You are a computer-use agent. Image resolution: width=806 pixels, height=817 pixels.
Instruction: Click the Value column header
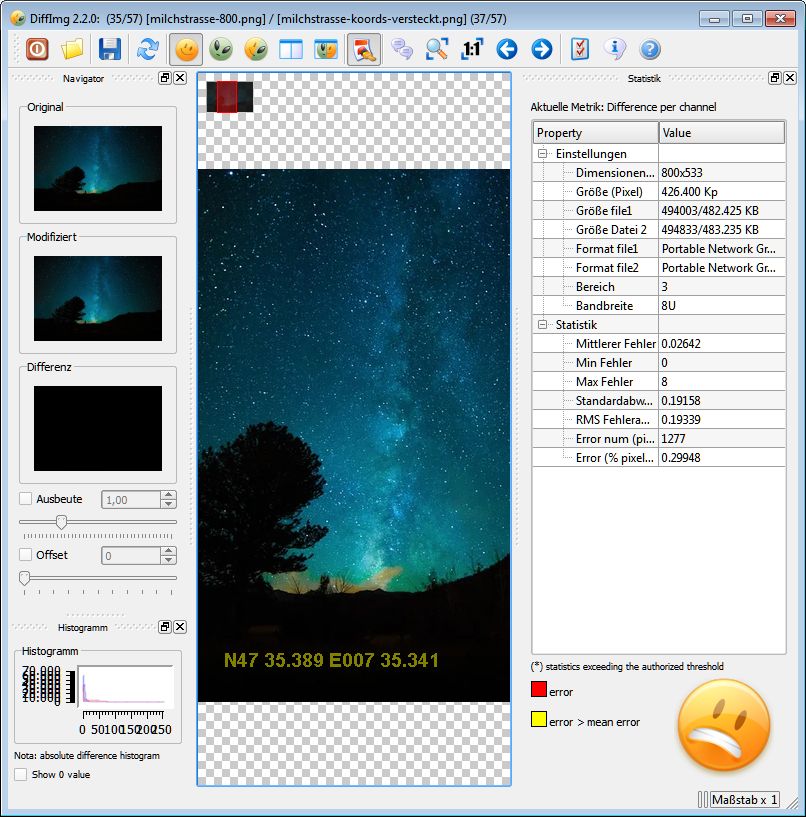722,132
